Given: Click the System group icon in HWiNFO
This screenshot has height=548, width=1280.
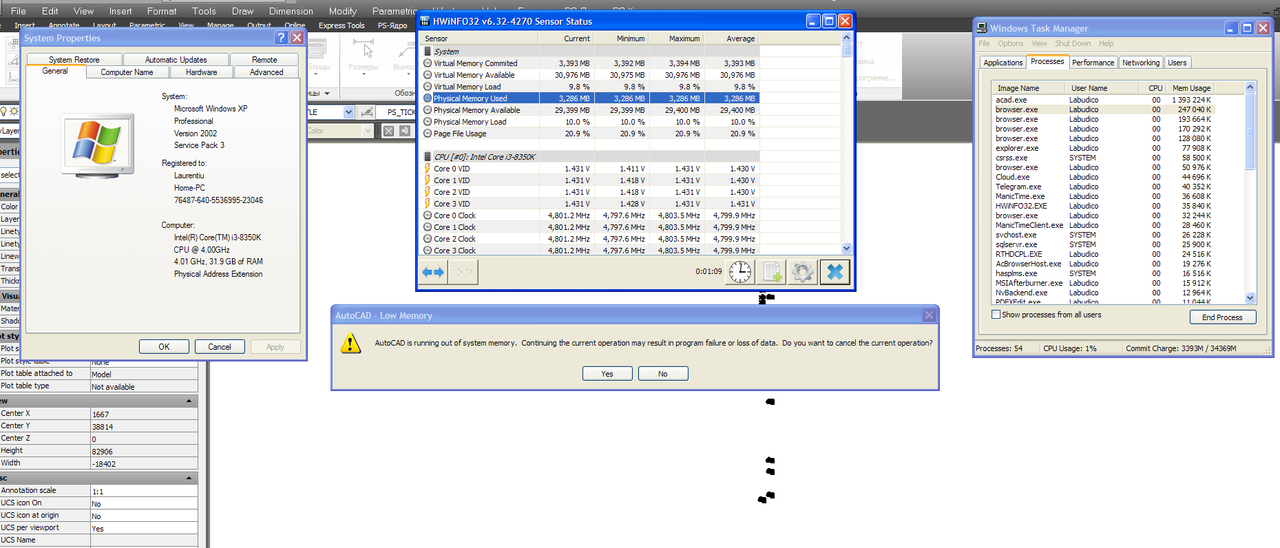Looking at the screenshot, I should tap(428, 51).
